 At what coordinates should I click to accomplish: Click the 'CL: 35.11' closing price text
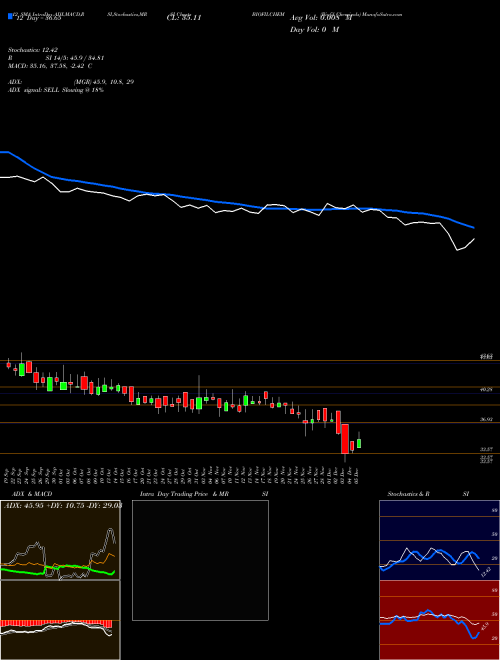tap(184, 18)
